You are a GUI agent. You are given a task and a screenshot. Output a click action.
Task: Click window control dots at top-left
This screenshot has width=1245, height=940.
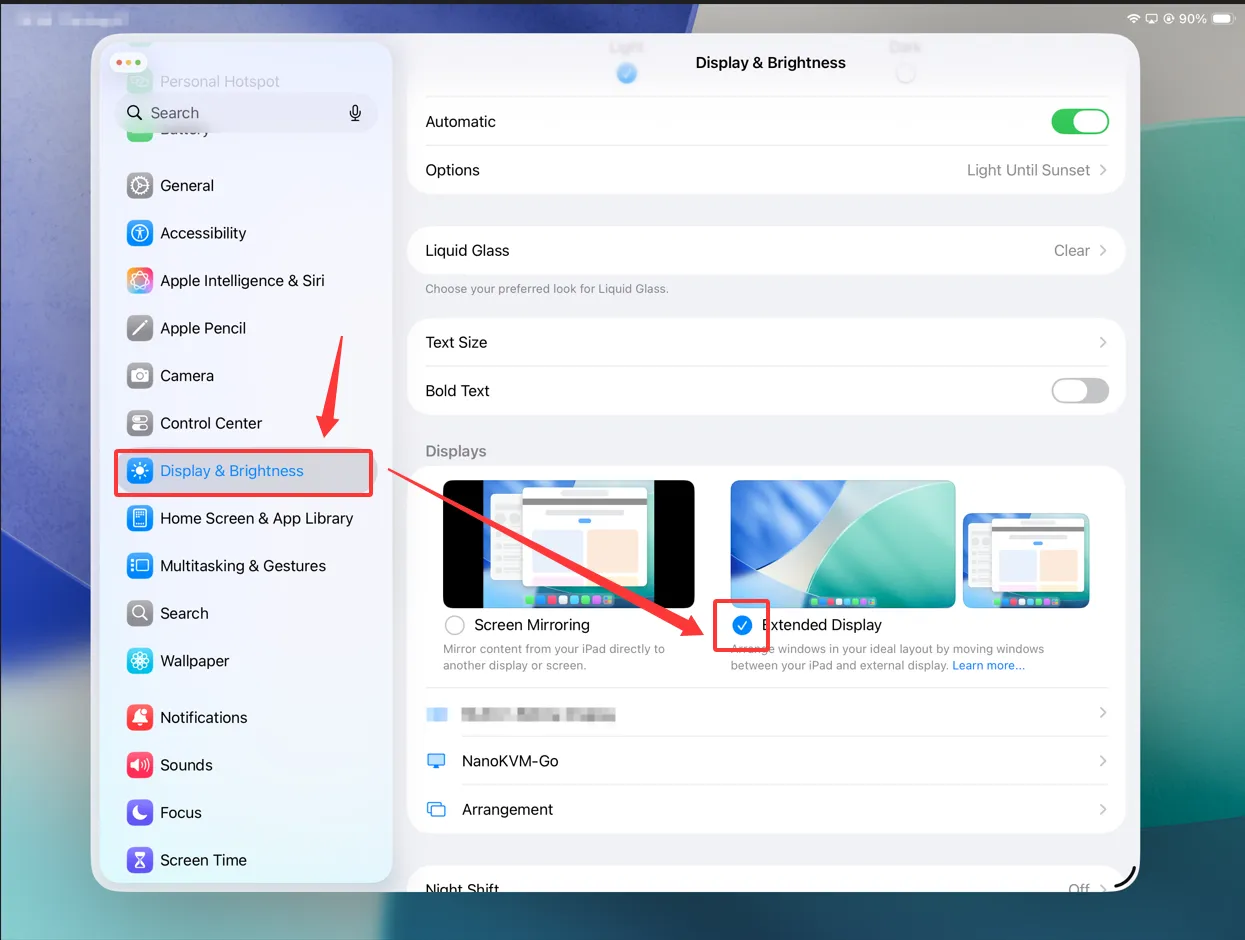point(129,62)
